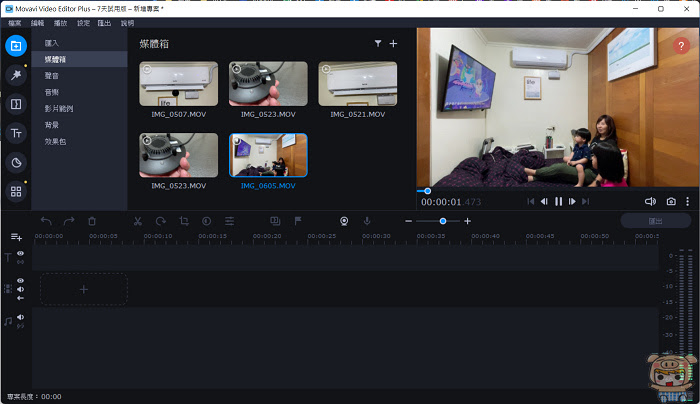Open clip properties sliders icon
The height and width of the screenshot is (404, 700).
click(229, 221)
